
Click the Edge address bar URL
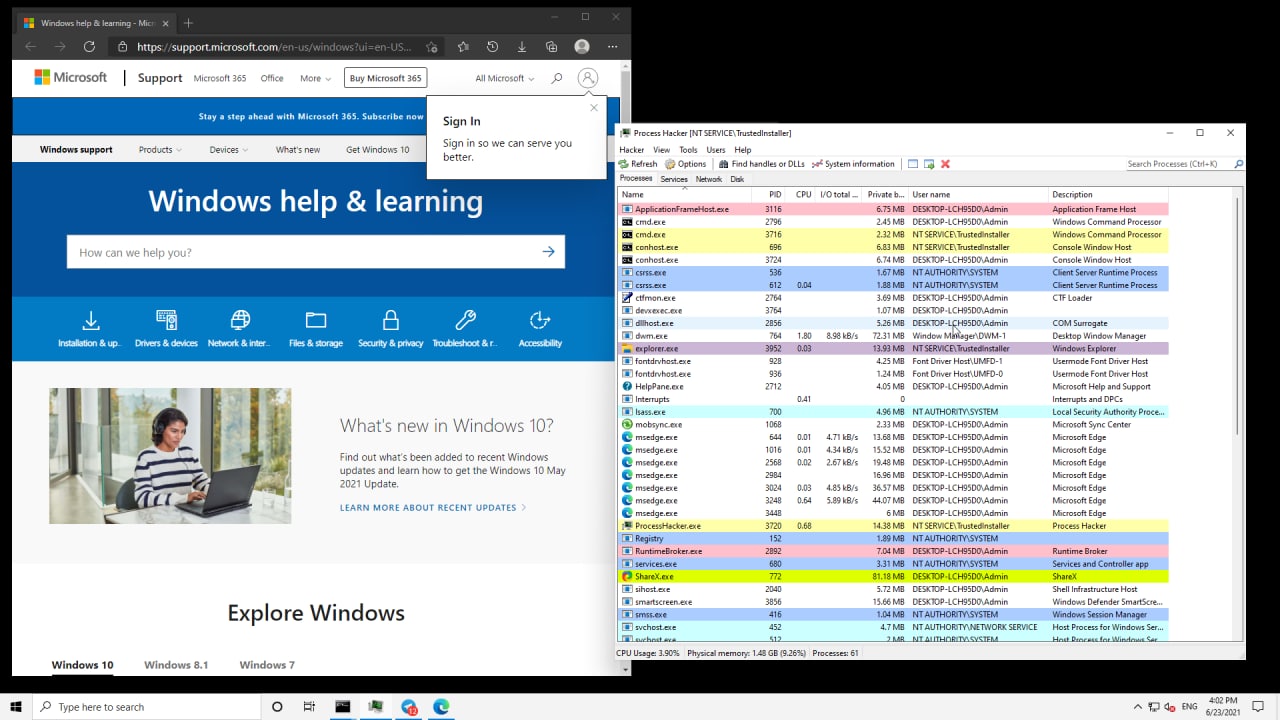[274, 47]
